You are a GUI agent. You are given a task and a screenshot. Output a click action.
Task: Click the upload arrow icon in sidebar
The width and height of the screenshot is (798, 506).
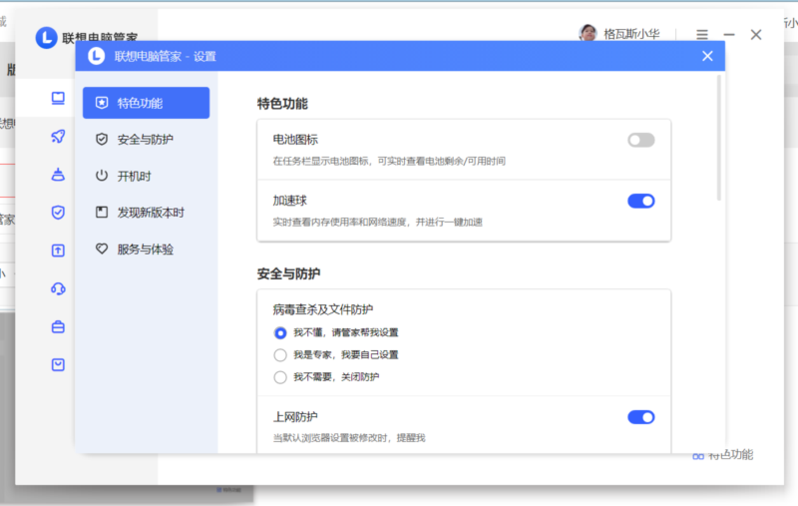[x=58, y=250]
